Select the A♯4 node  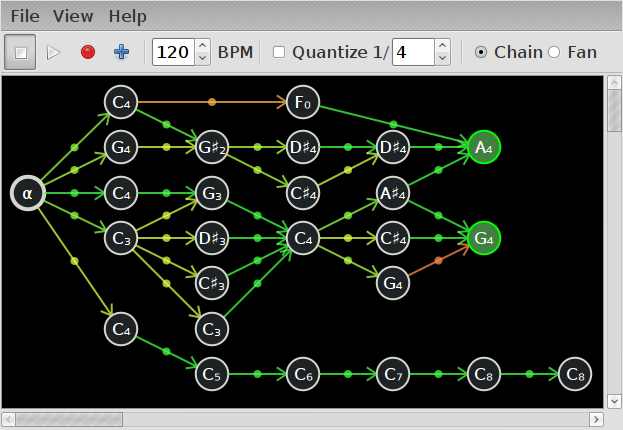tap(393, 193)
